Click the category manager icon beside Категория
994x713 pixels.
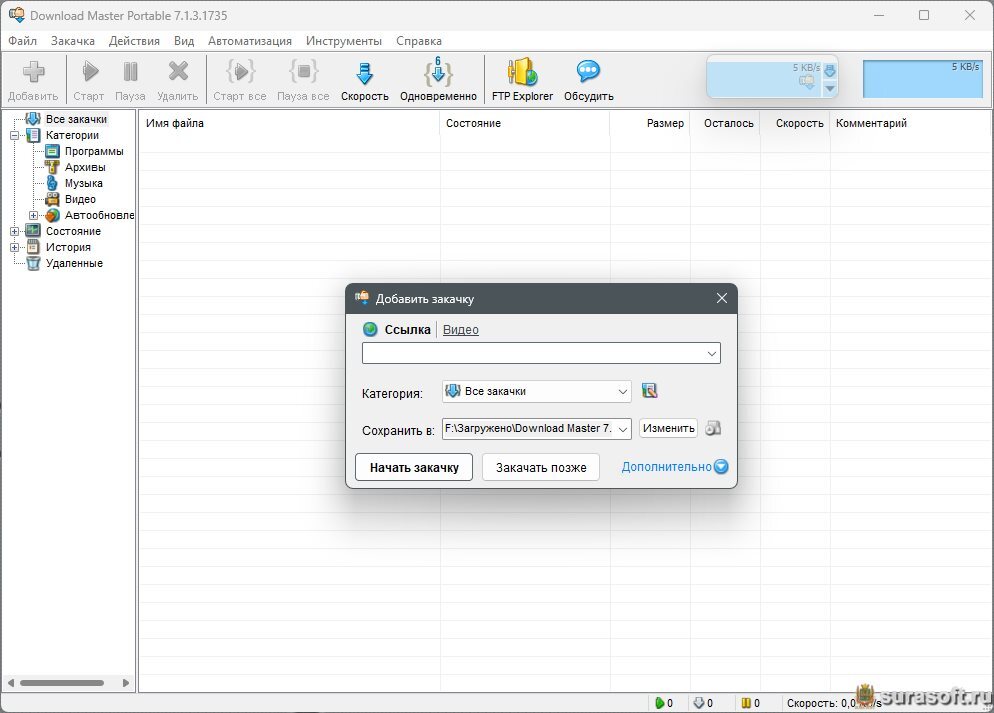[x=650, y=391]
